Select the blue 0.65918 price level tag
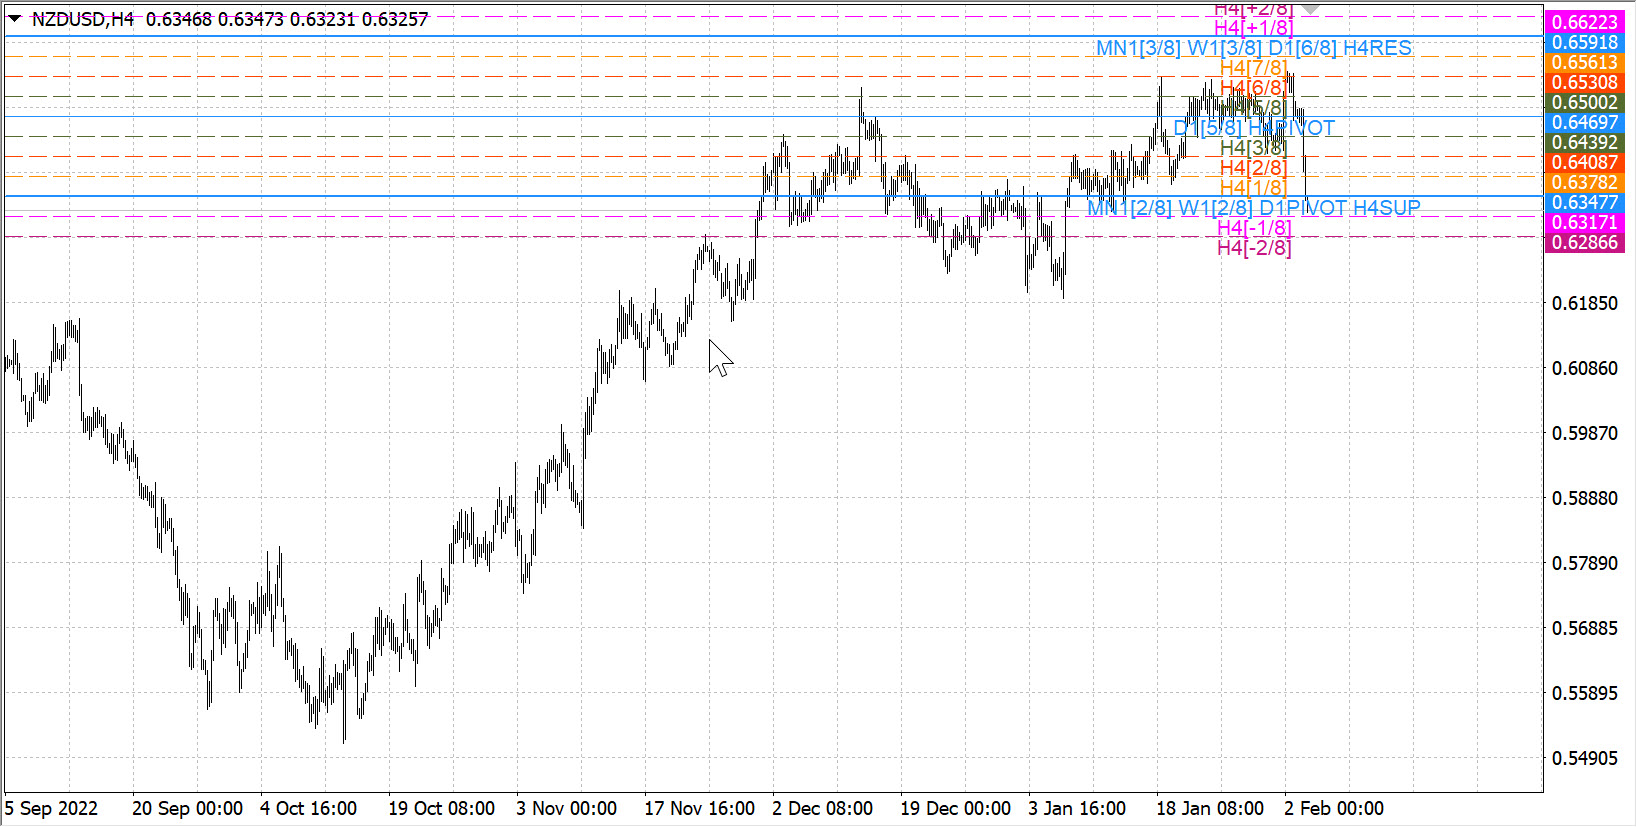Viewport: 1637px width, 827px height. coord(1584,42)
